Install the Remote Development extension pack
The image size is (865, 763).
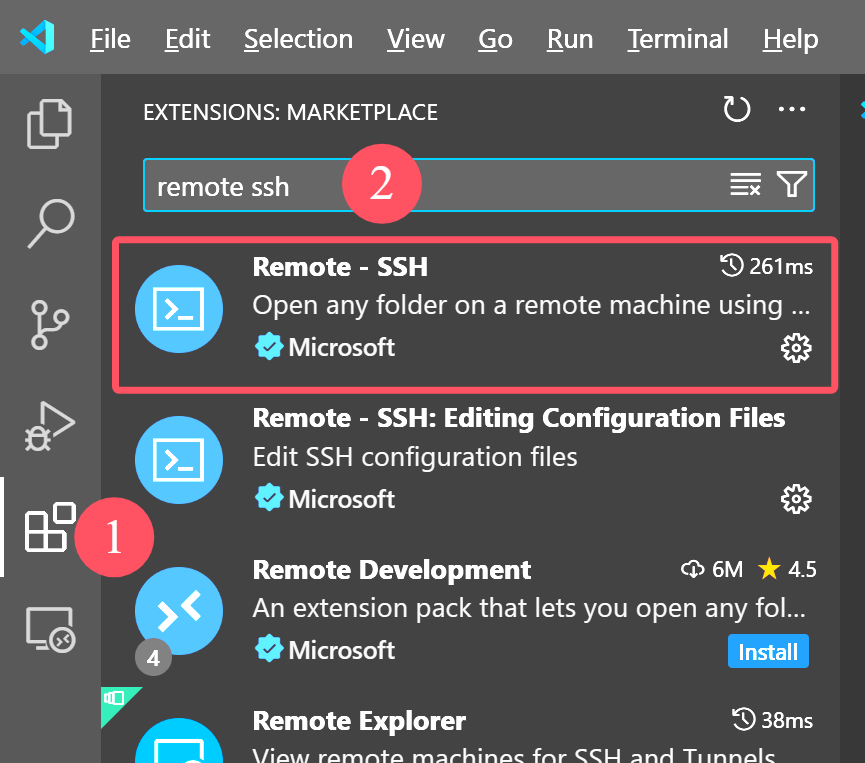(768, 652)
